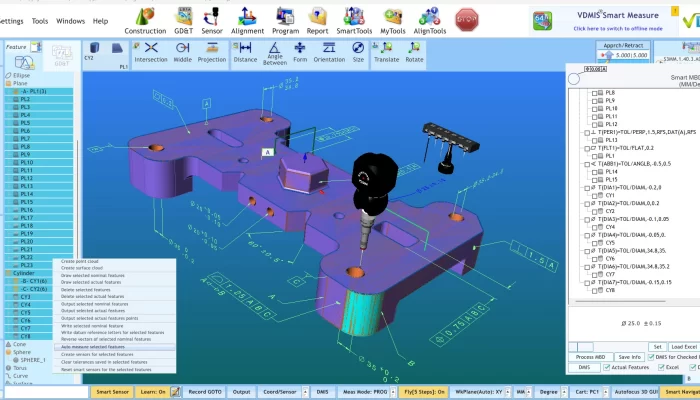Image resolution: width=700 pixels, height=400 pixels.
Task: Toggle the Actual Features checkbox
Action: tap(607, 367)
